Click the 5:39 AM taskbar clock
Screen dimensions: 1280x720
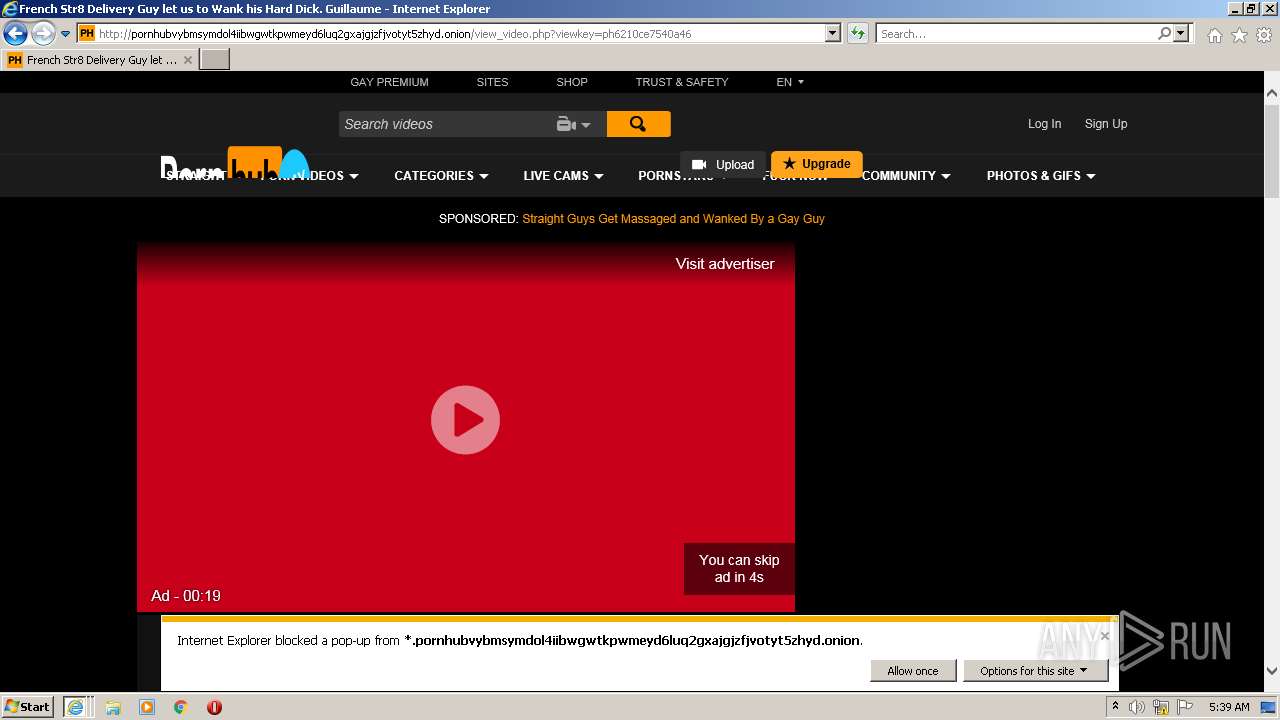click(1229, 707)
